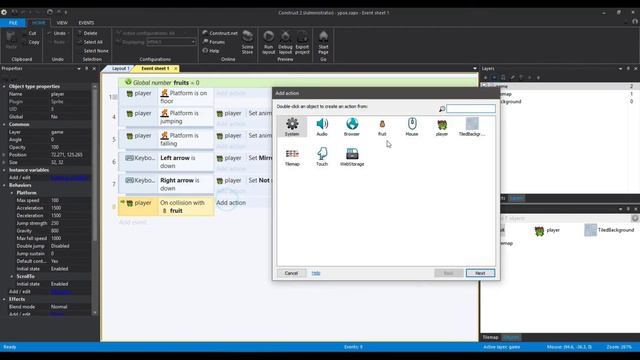Open Construct.net link in ribbon
This screenshot has width=640, height=360.
(x=220, y=33)
